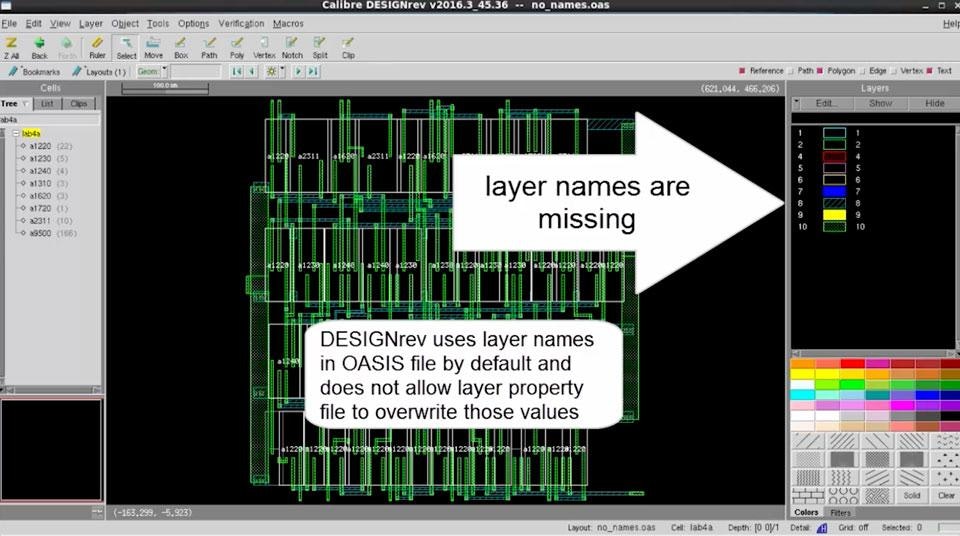Open the Verification menu

pyautogui.click(x=241, y=23)
